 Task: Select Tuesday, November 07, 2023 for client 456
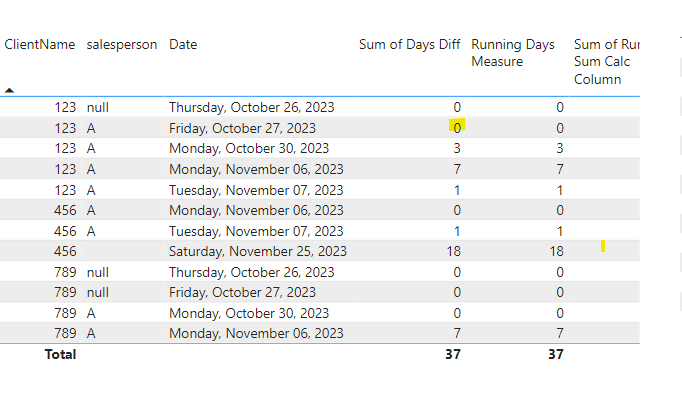click(256, 231)
